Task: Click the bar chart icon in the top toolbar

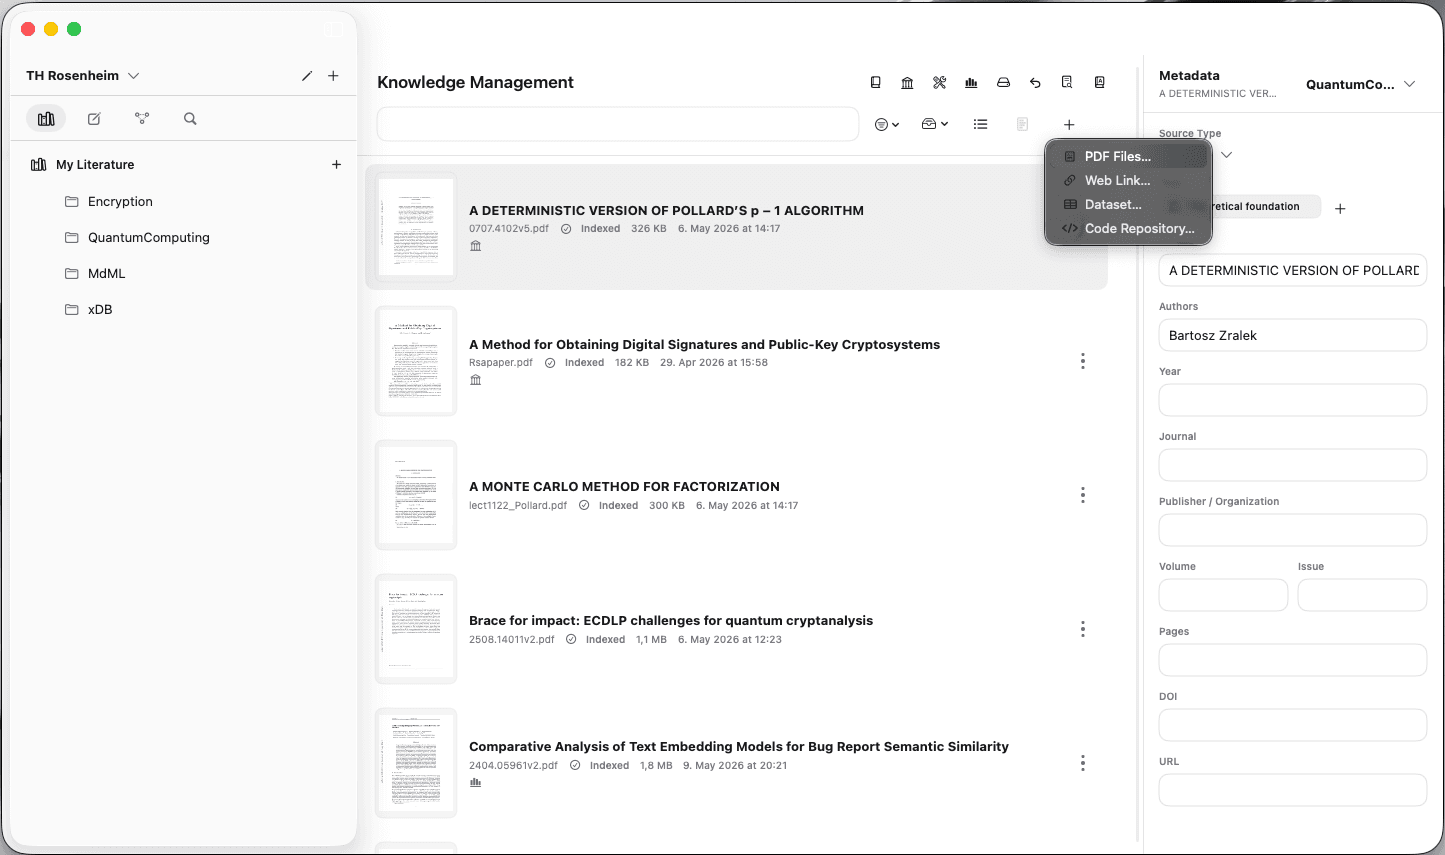Action: point(971,83)
